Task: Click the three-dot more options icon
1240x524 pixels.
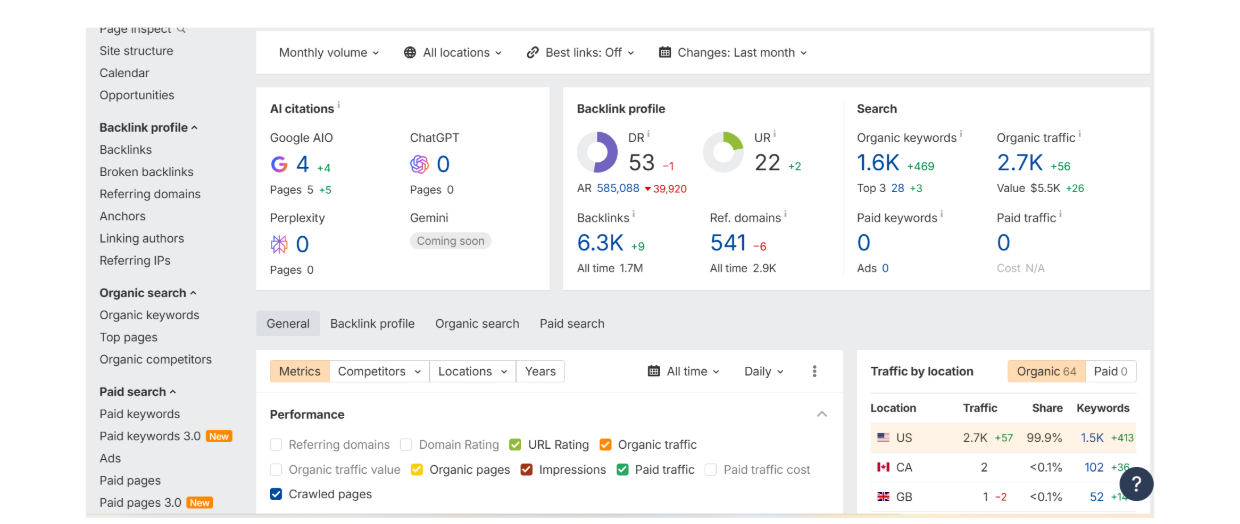Action: (814, 371)
